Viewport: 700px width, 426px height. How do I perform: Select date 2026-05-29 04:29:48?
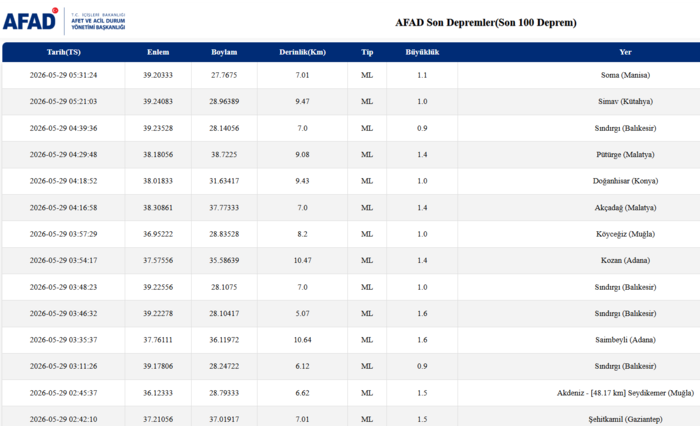[63, 155]
